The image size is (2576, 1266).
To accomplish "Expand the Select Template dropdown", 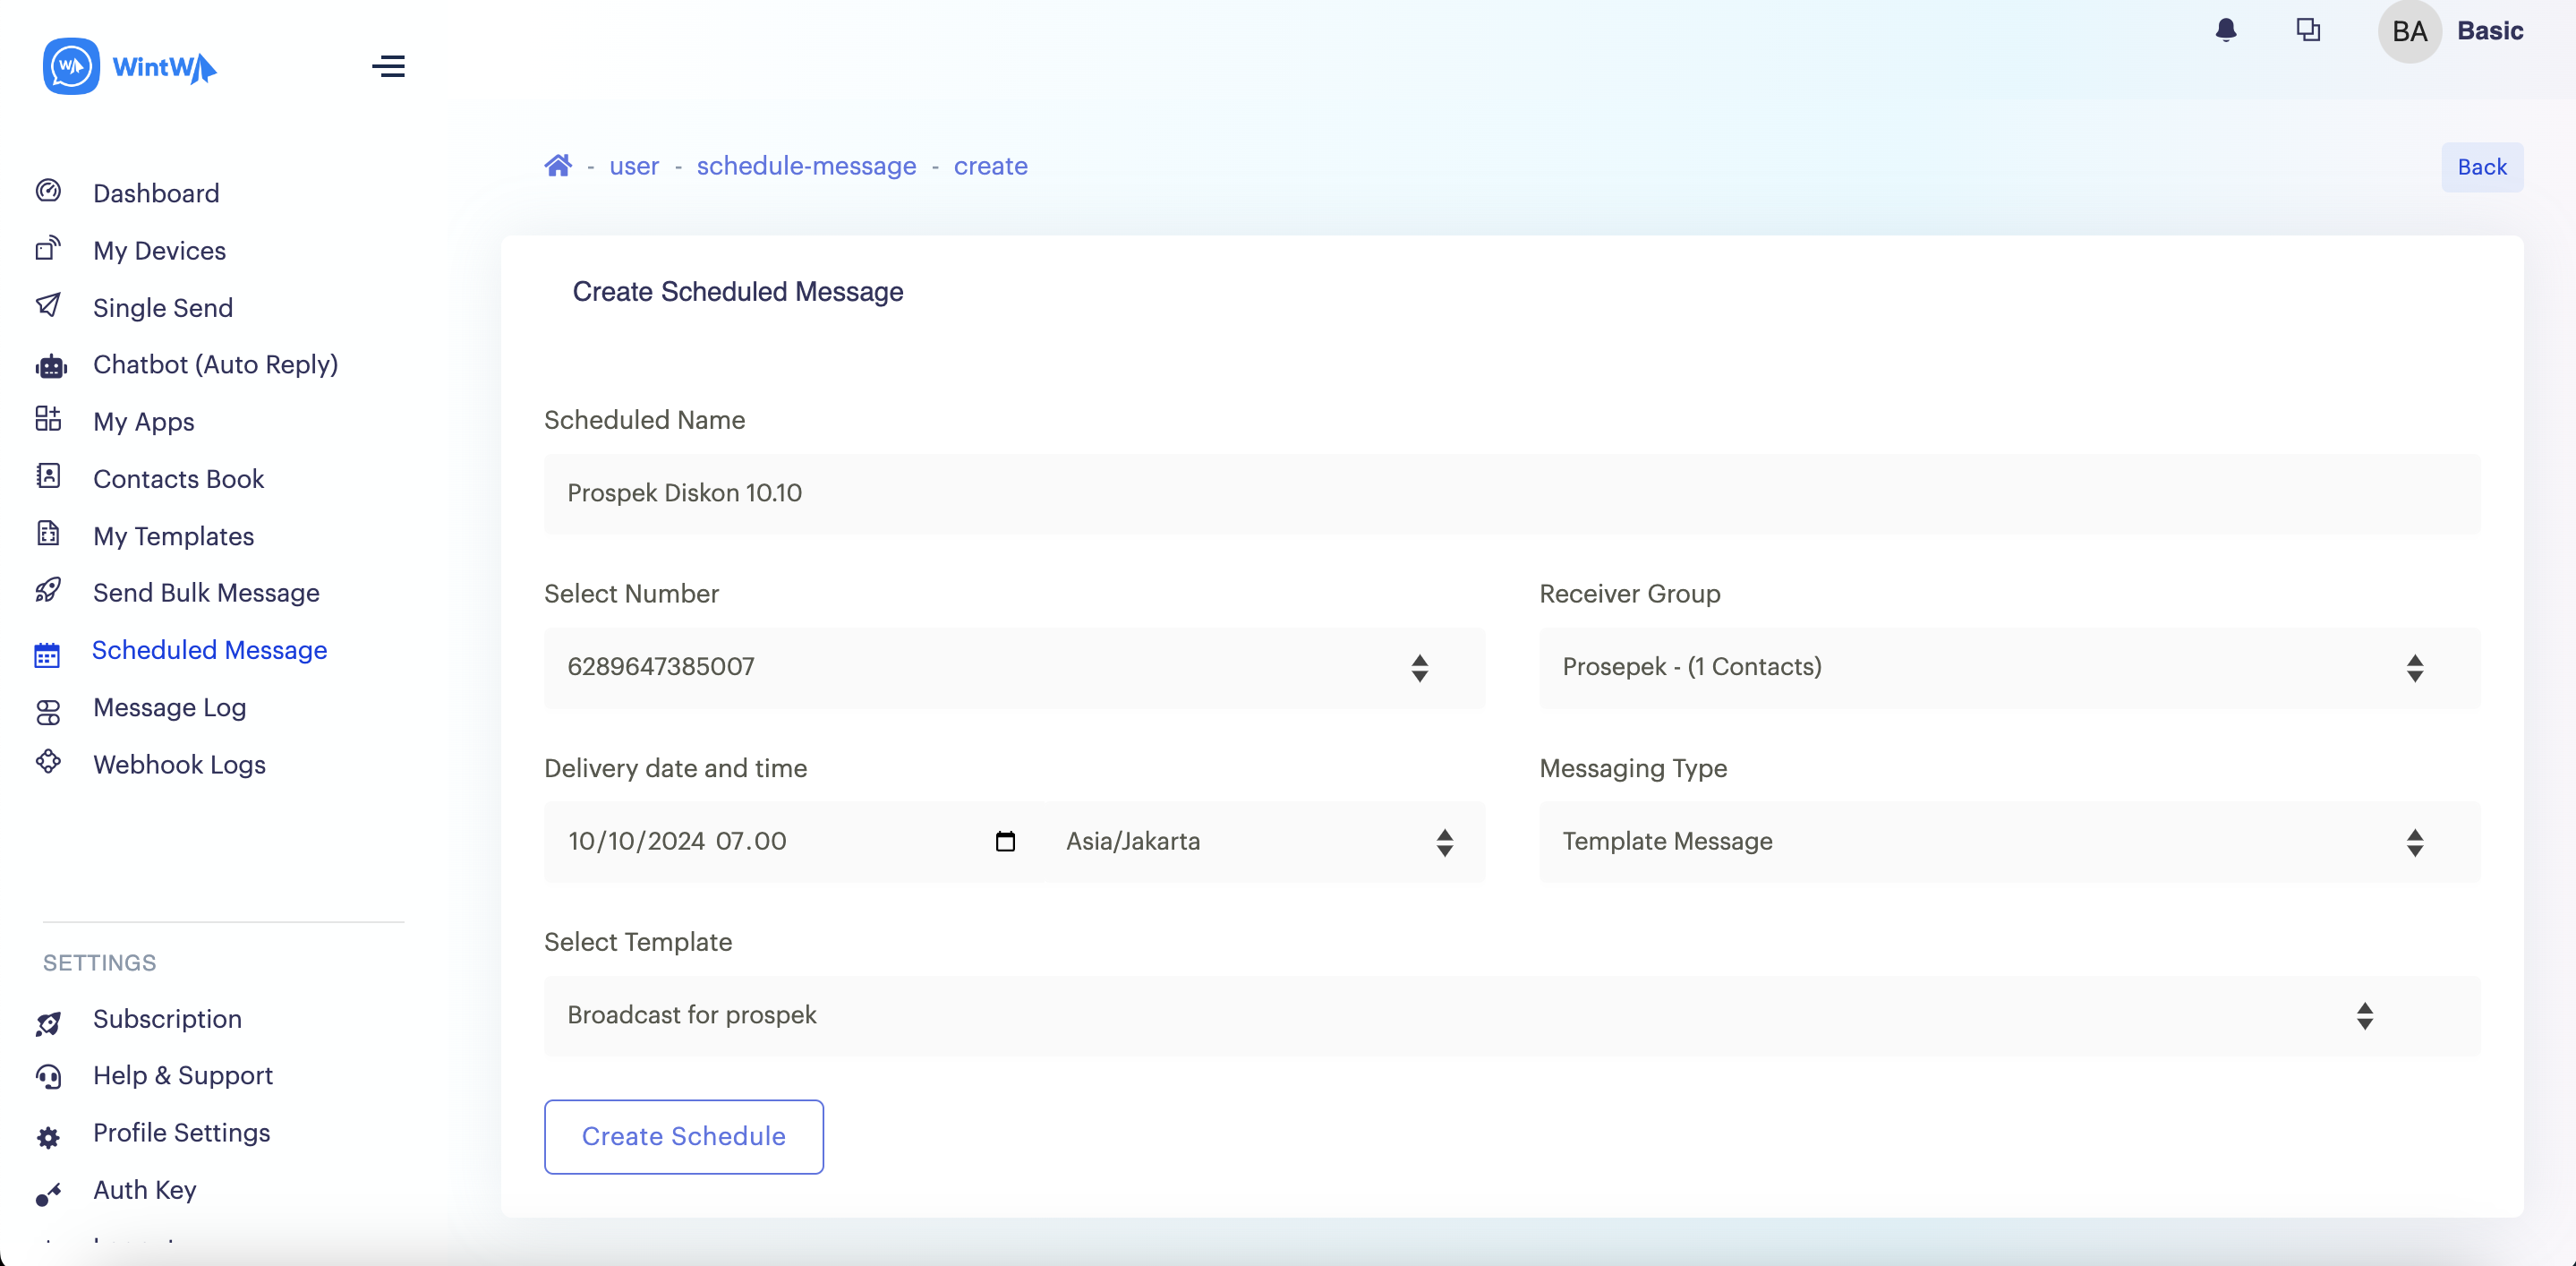I will point(1511,1015).
